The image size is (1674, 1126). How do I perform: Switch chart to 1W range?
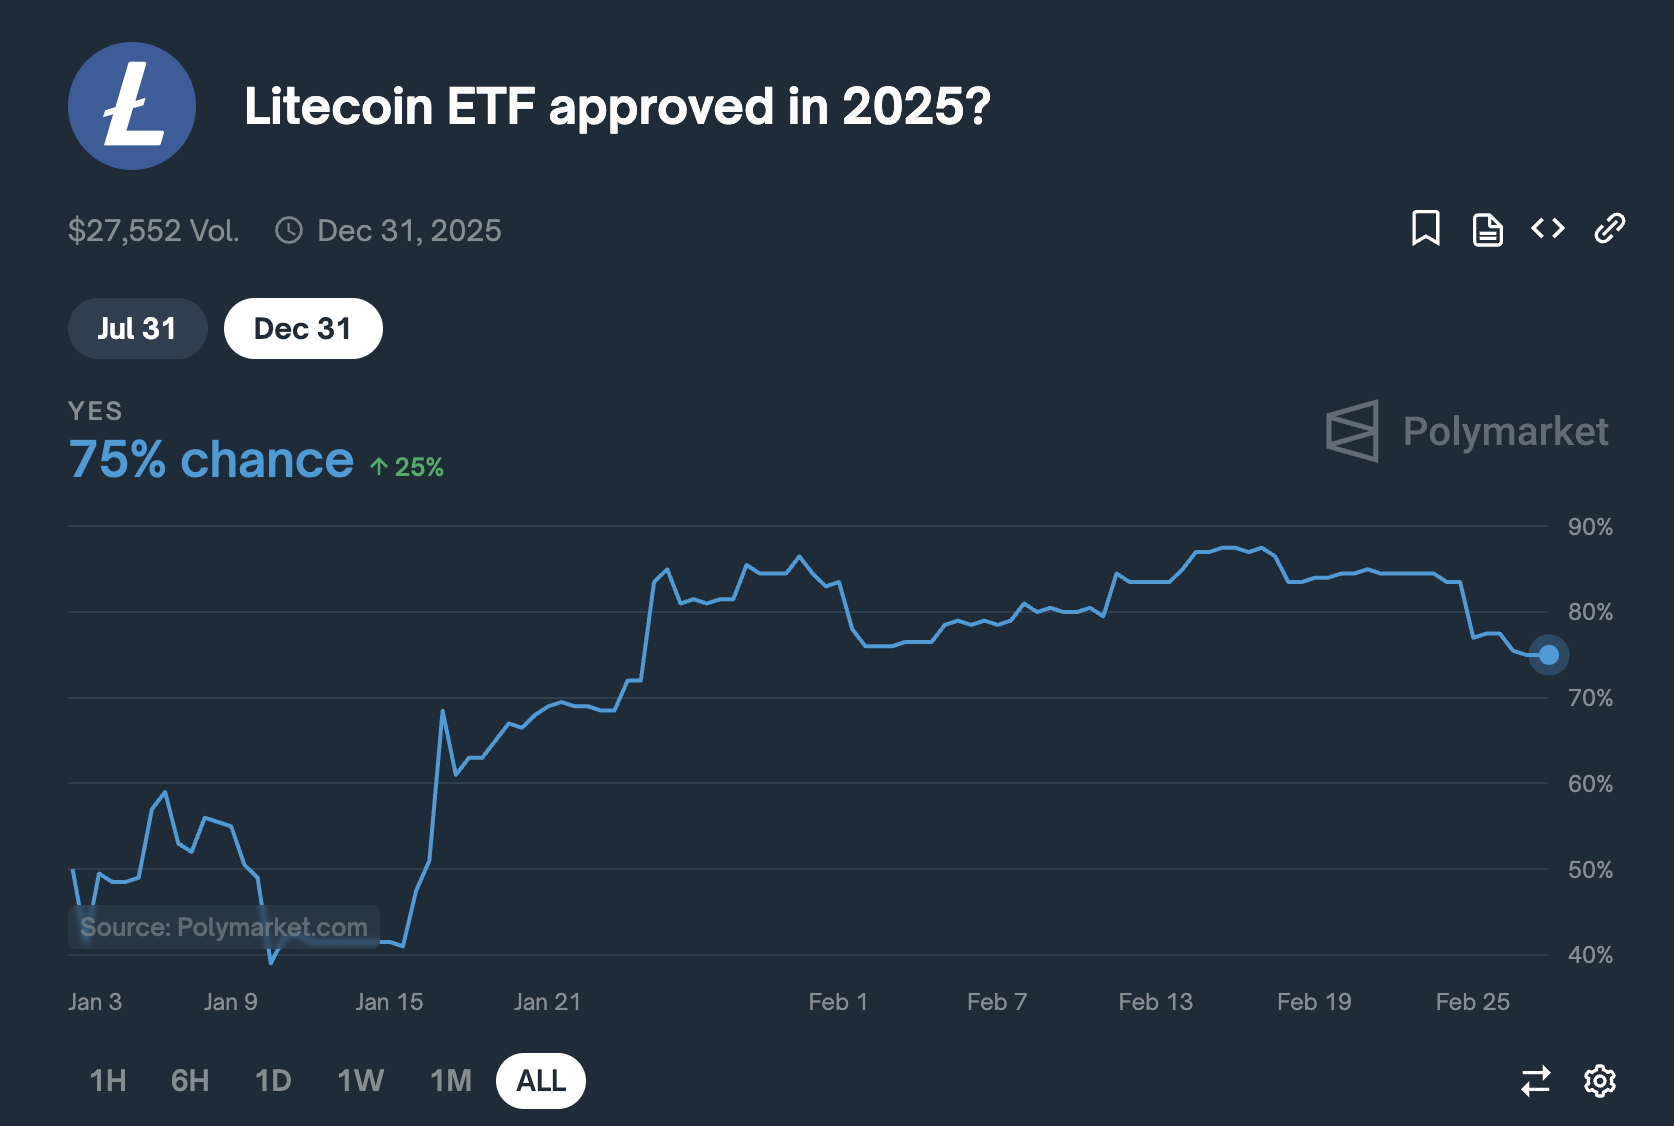360,1081
